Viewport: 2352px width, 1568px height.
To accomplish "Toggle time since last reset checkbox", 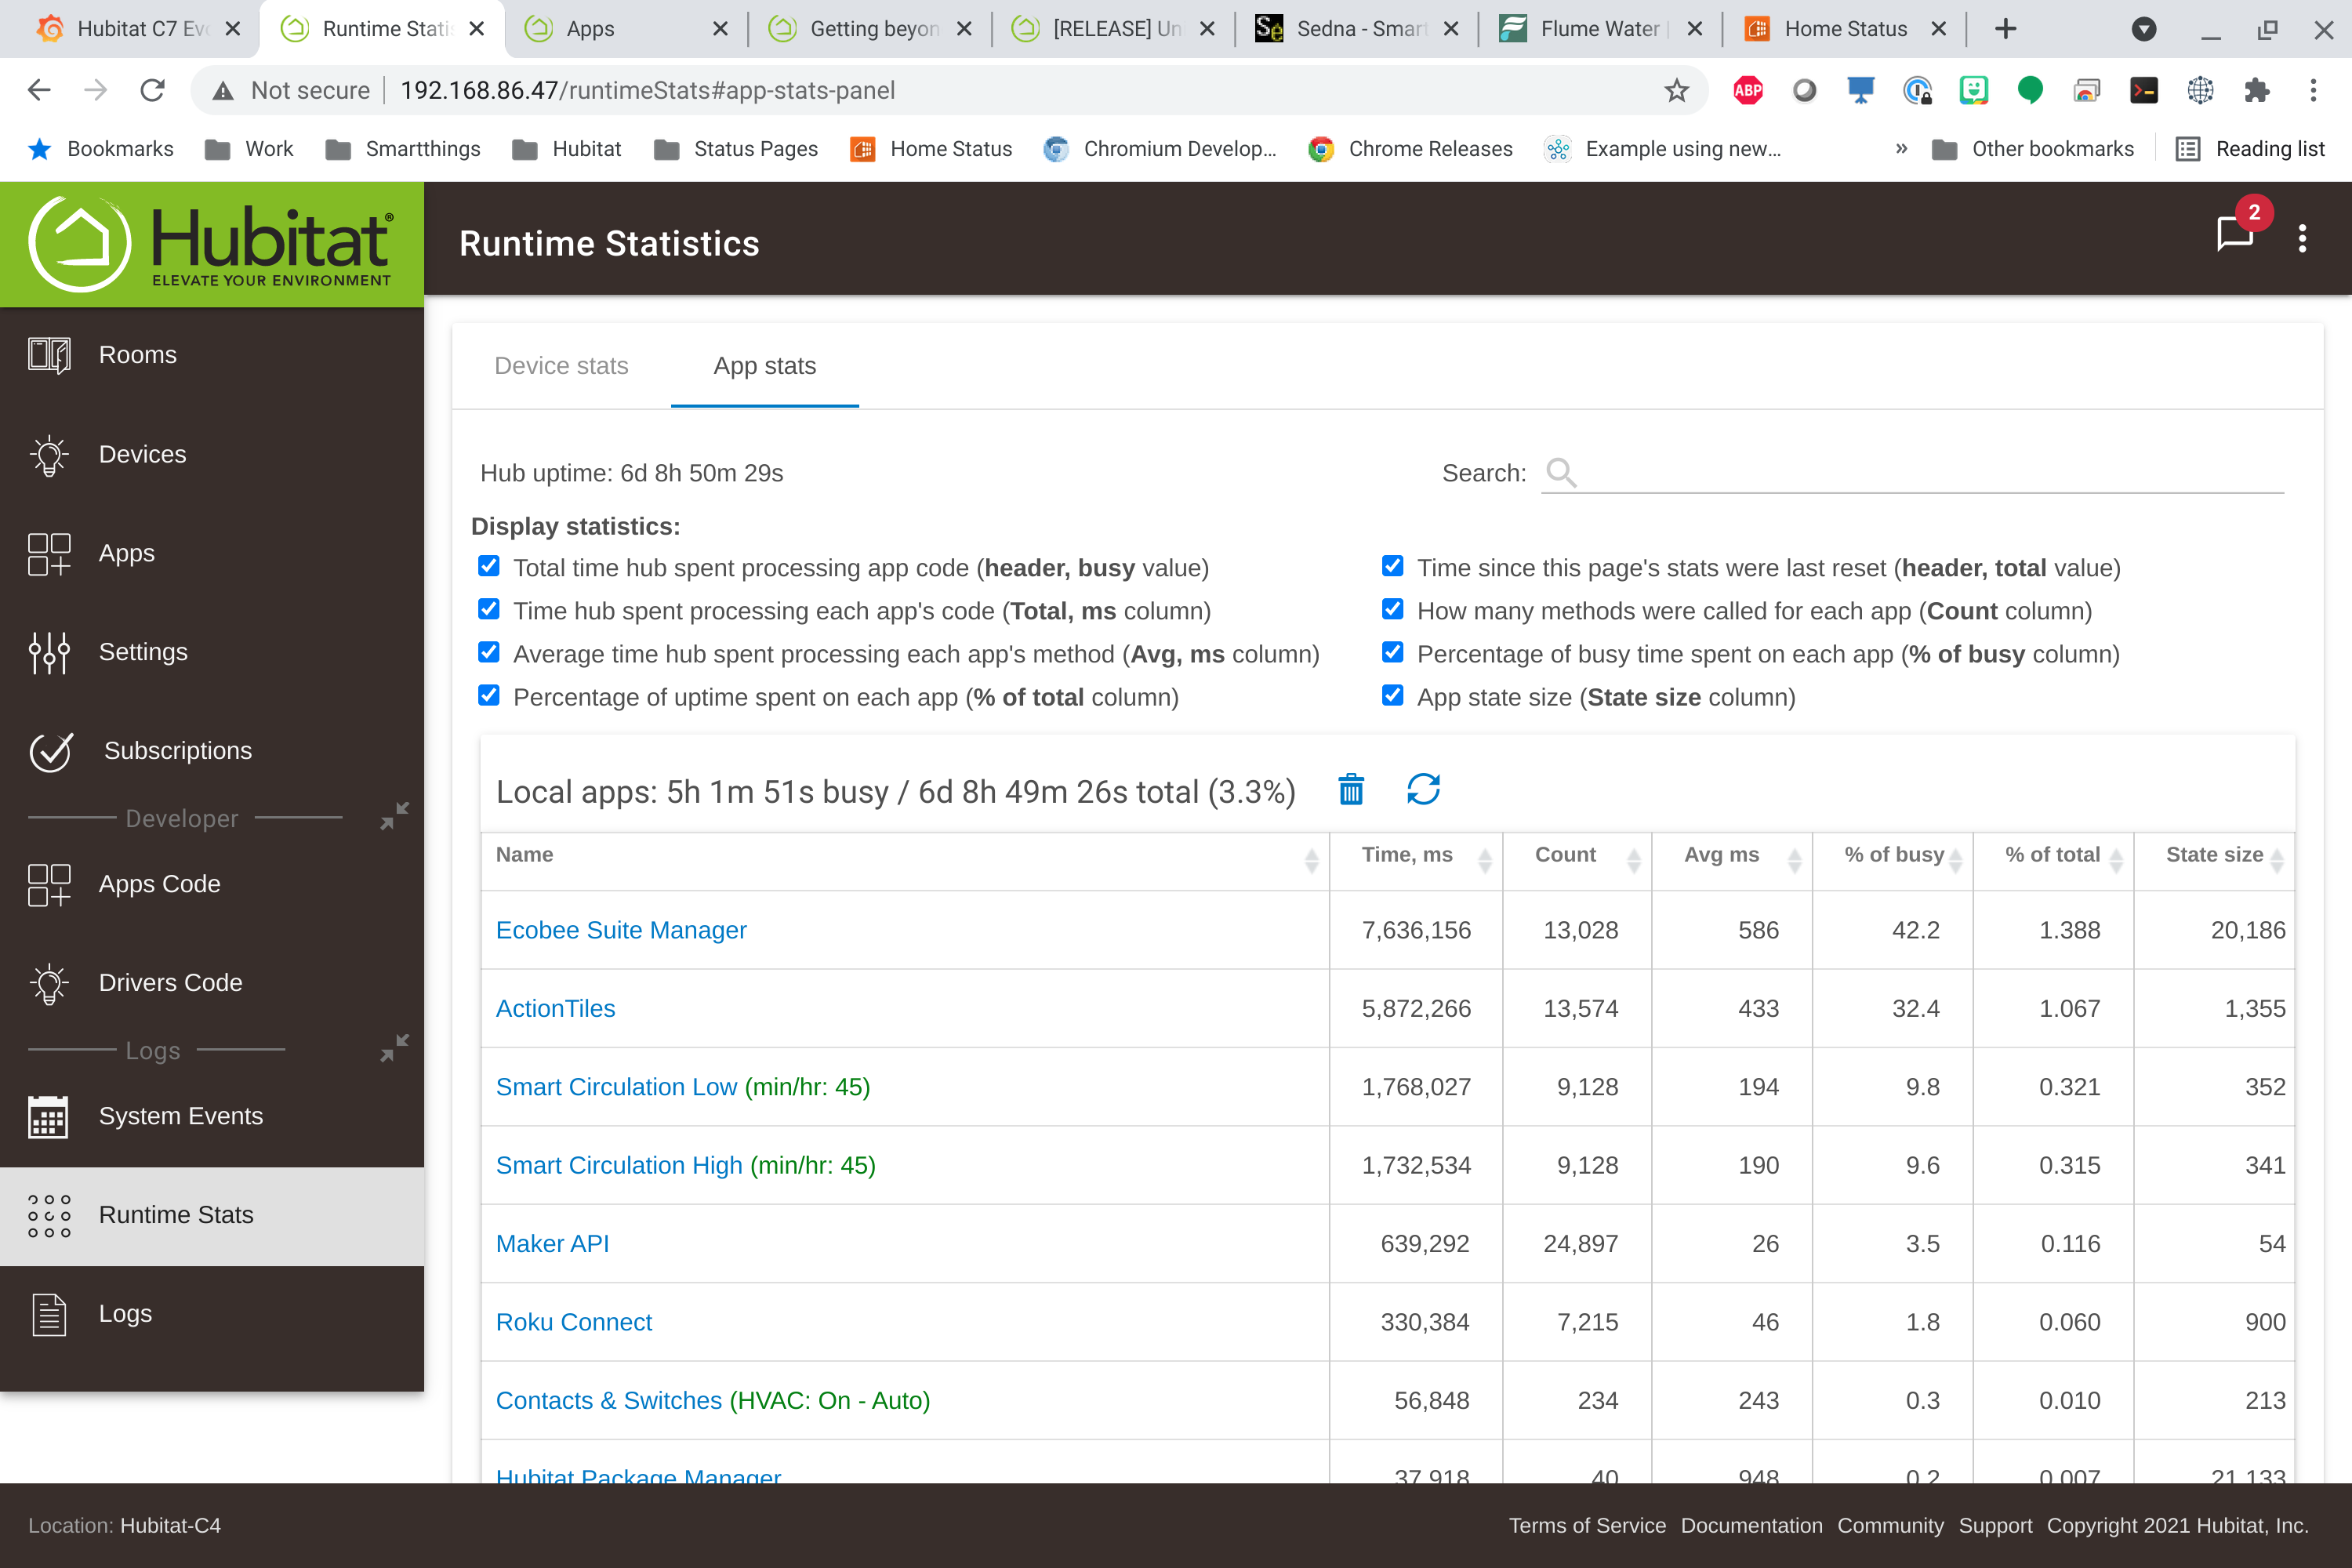I will tap(1392, 567).
